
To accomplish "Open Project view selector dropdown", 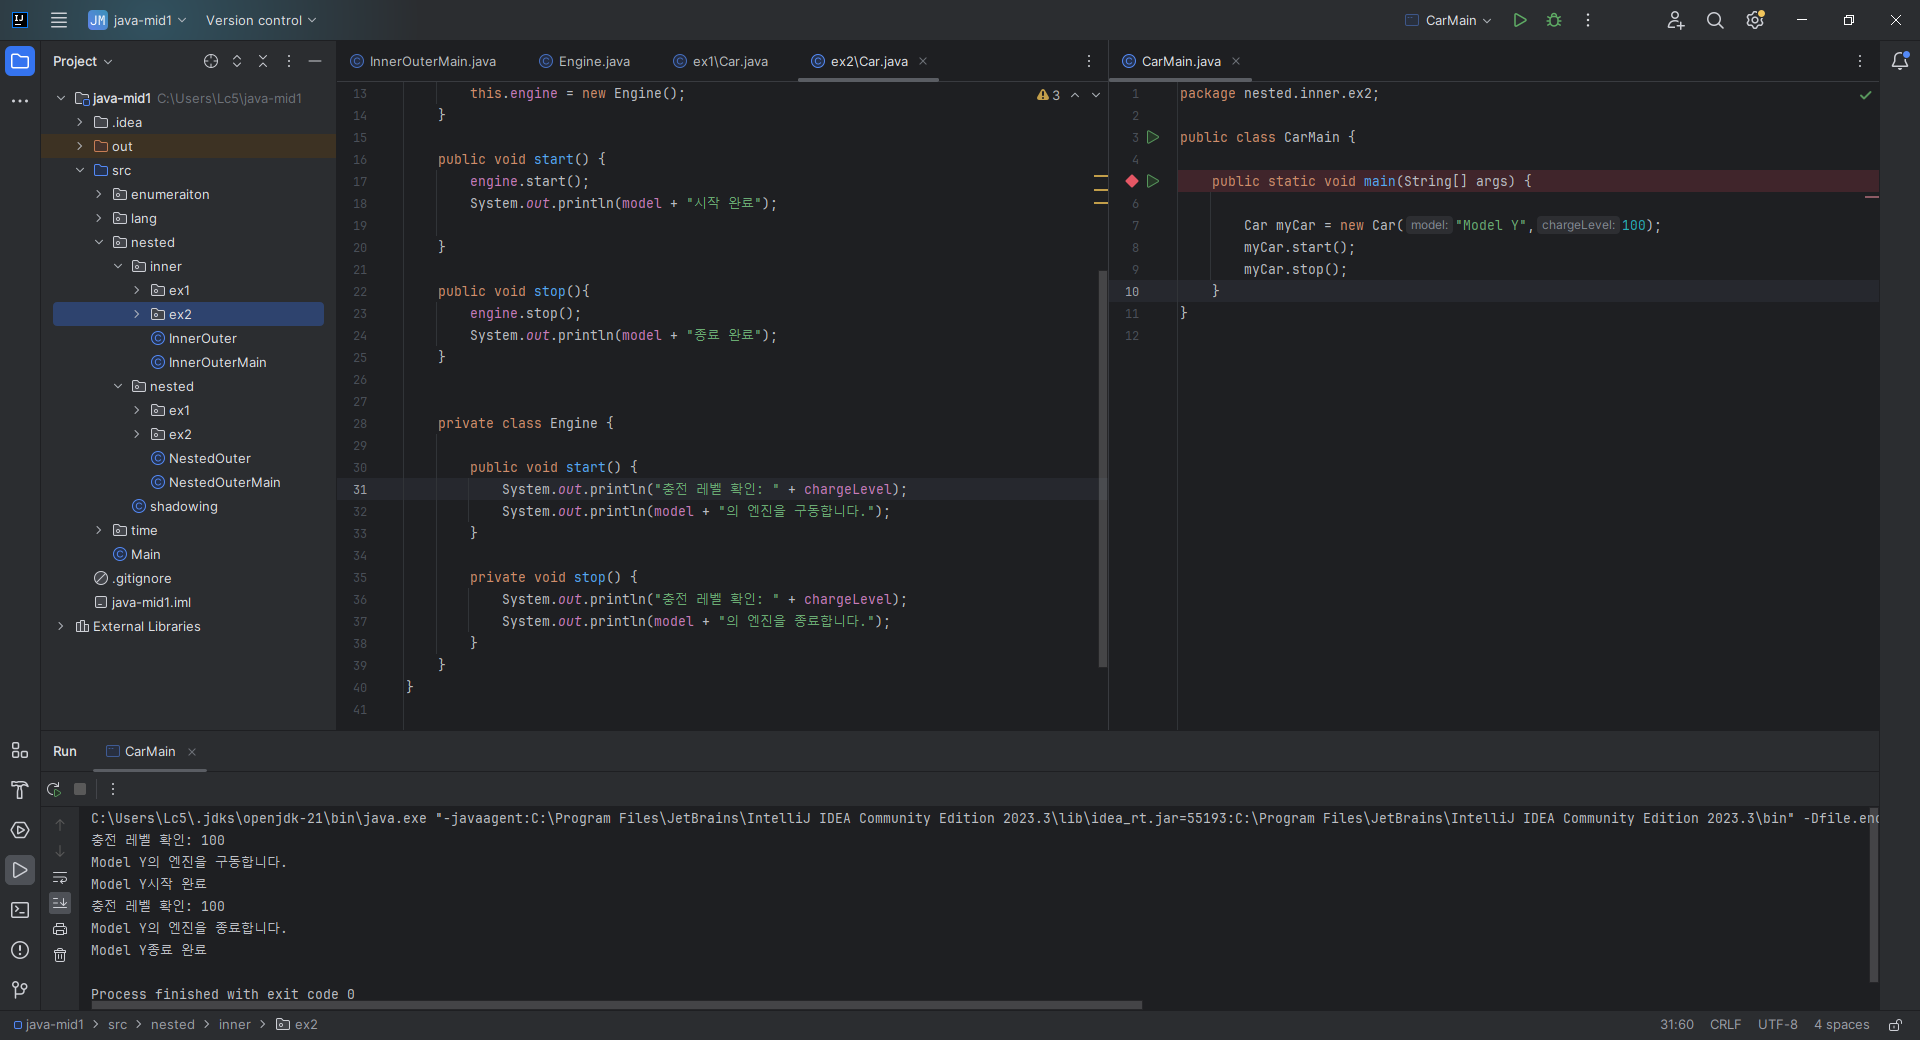I will point(83,61).
